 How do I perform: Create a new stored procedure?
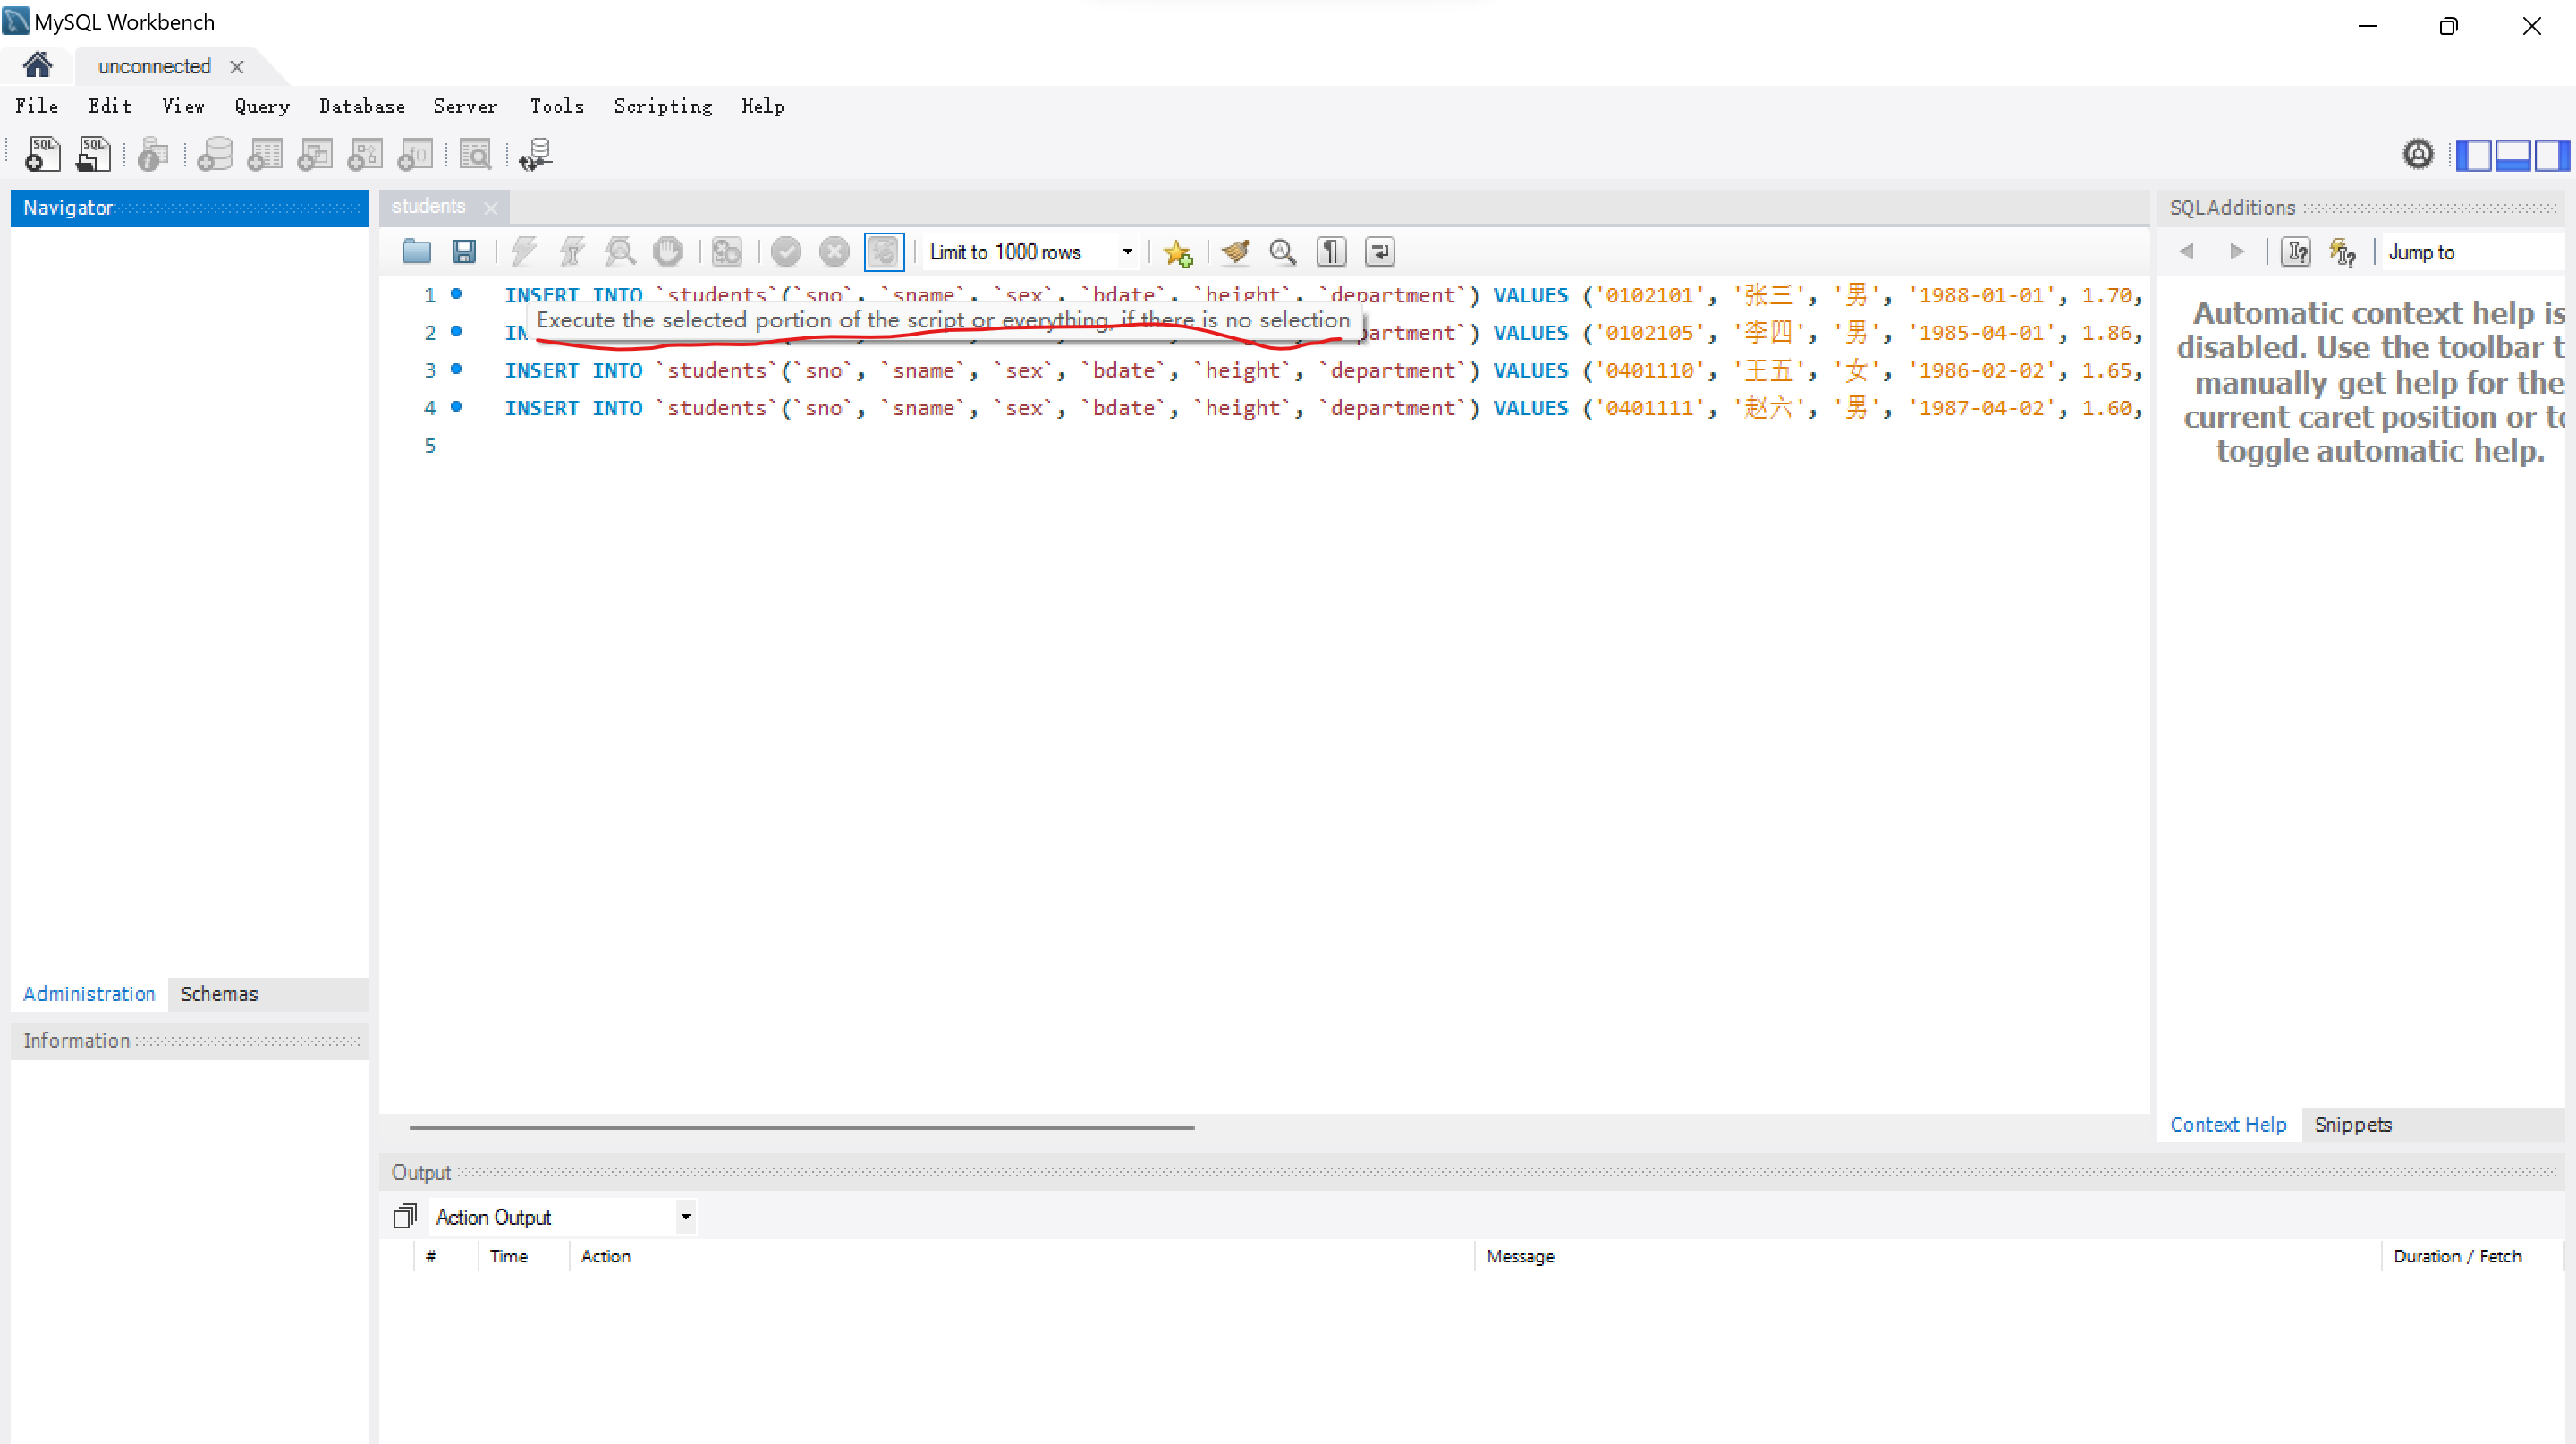(x=364, y=155)
